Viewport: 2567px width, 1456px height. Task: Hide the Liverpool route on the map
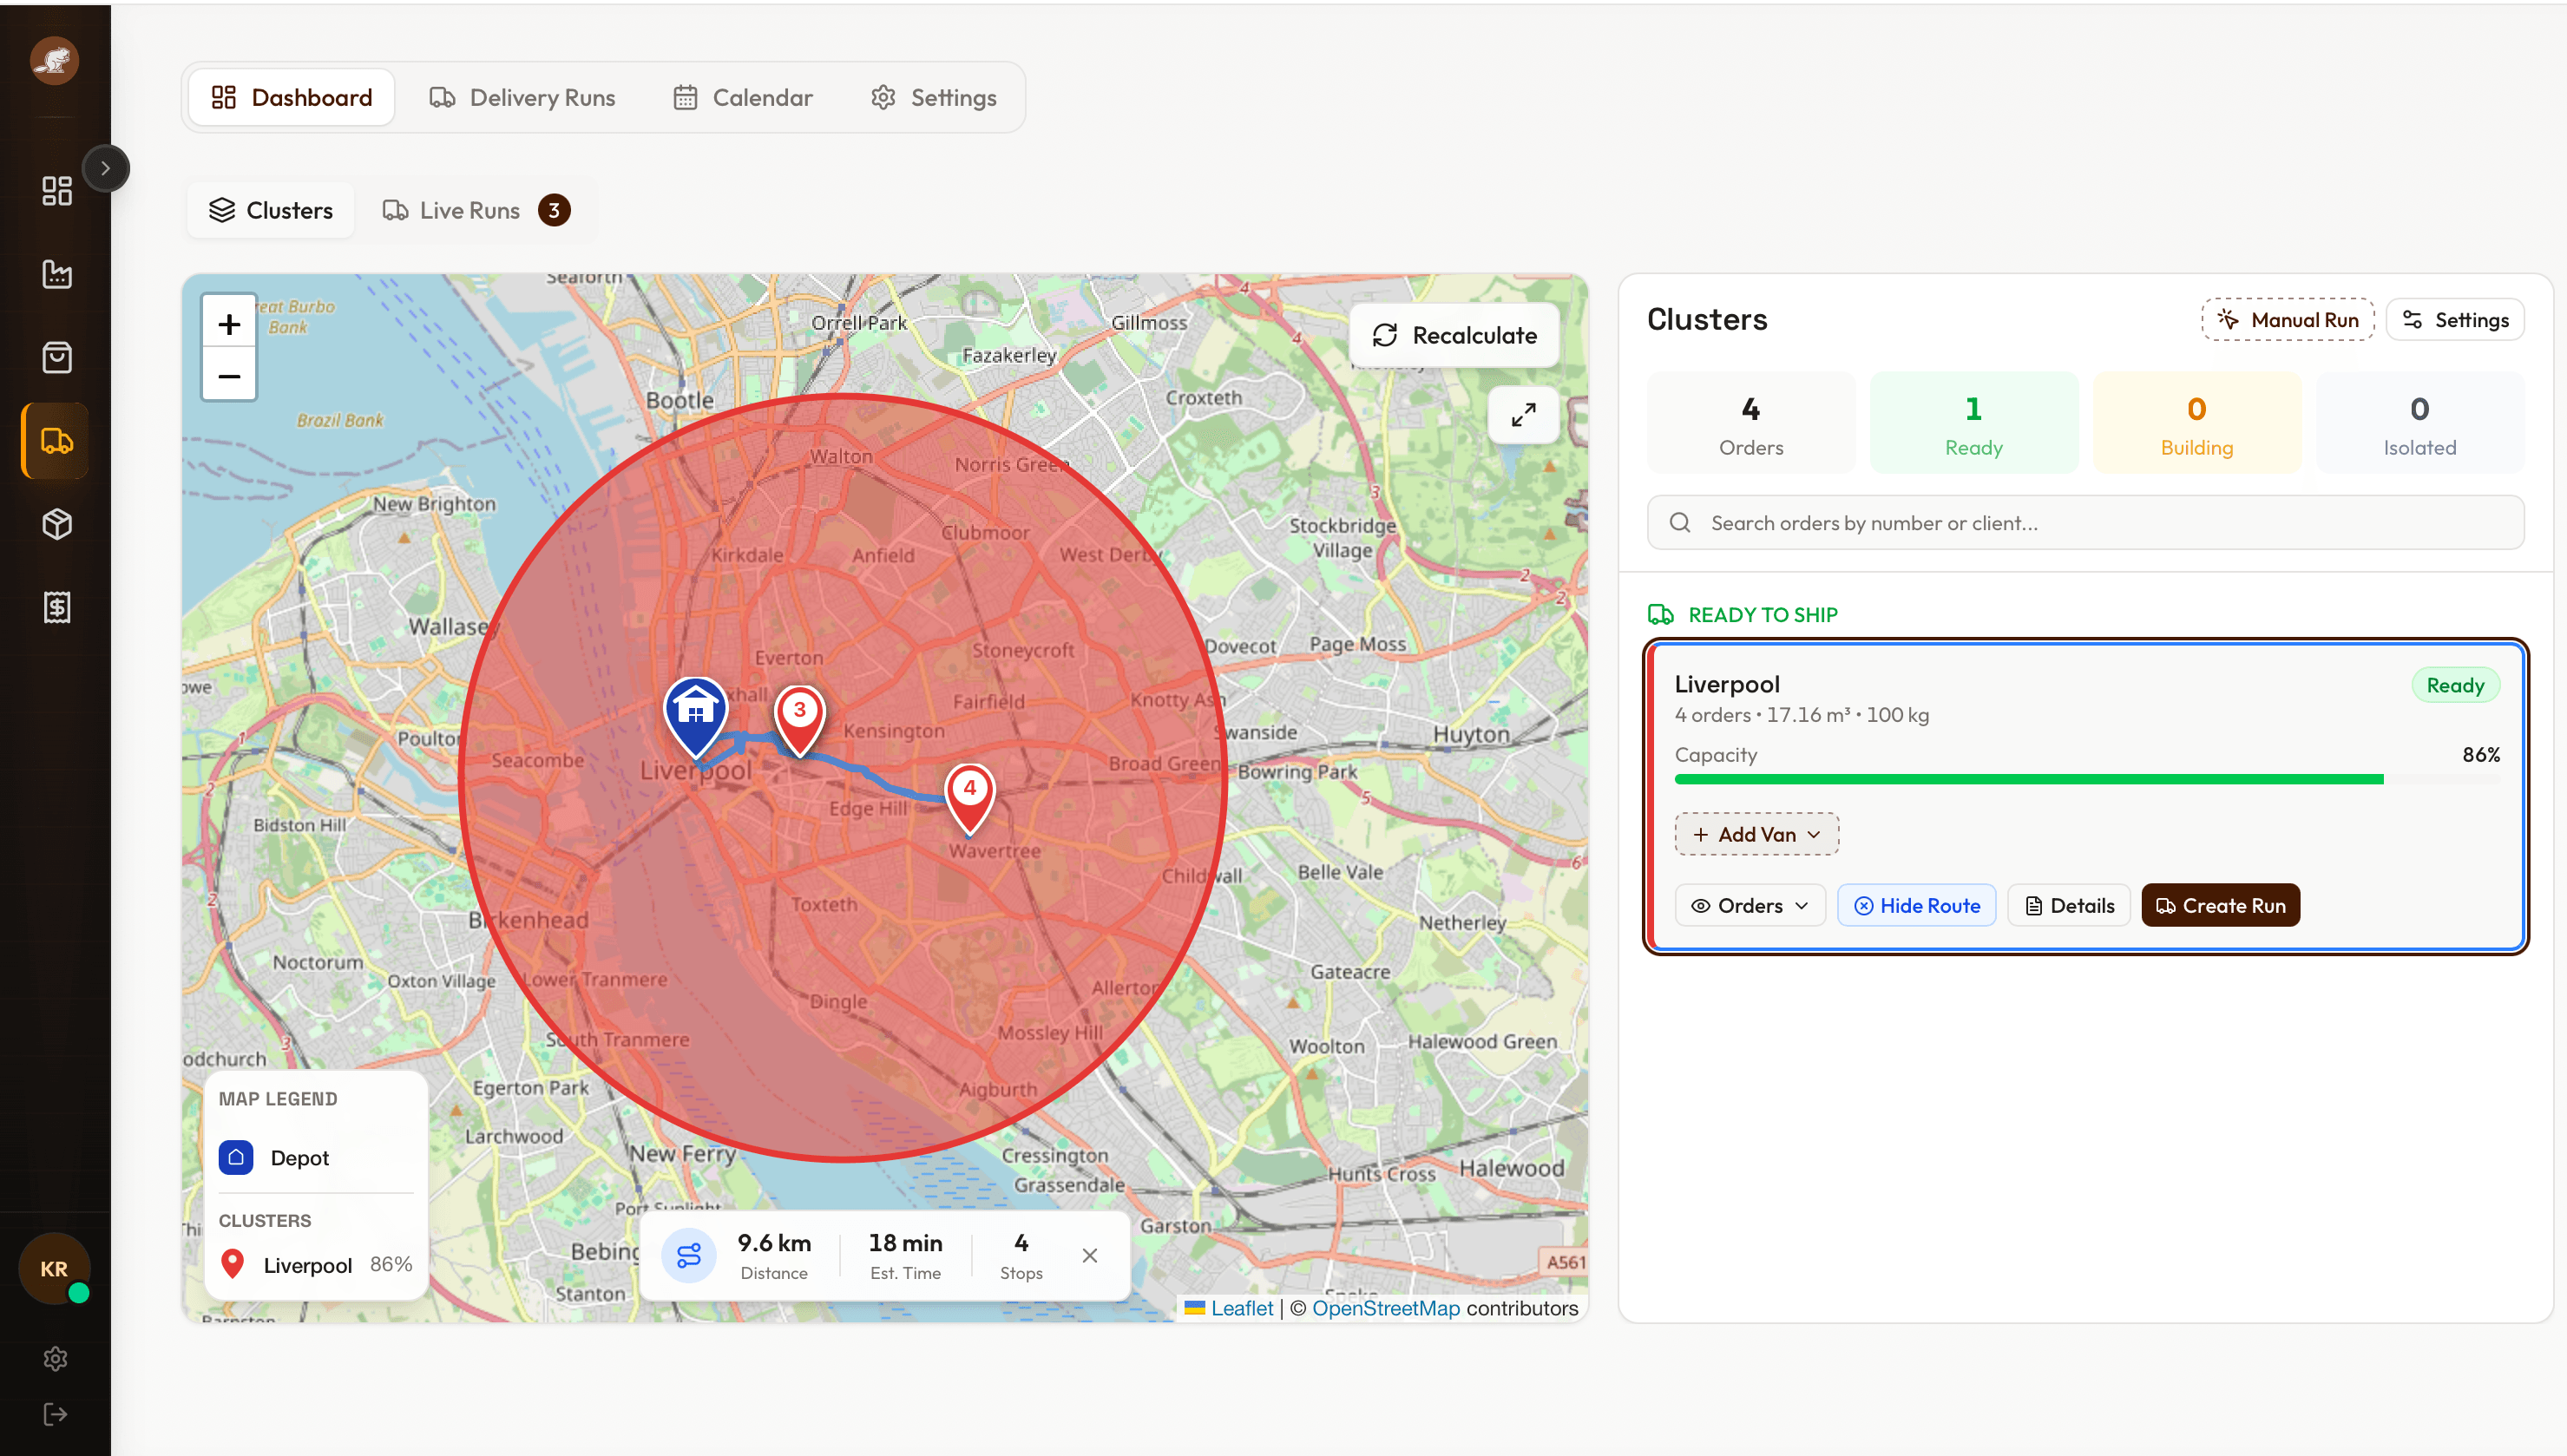[x=1916, y=905]
